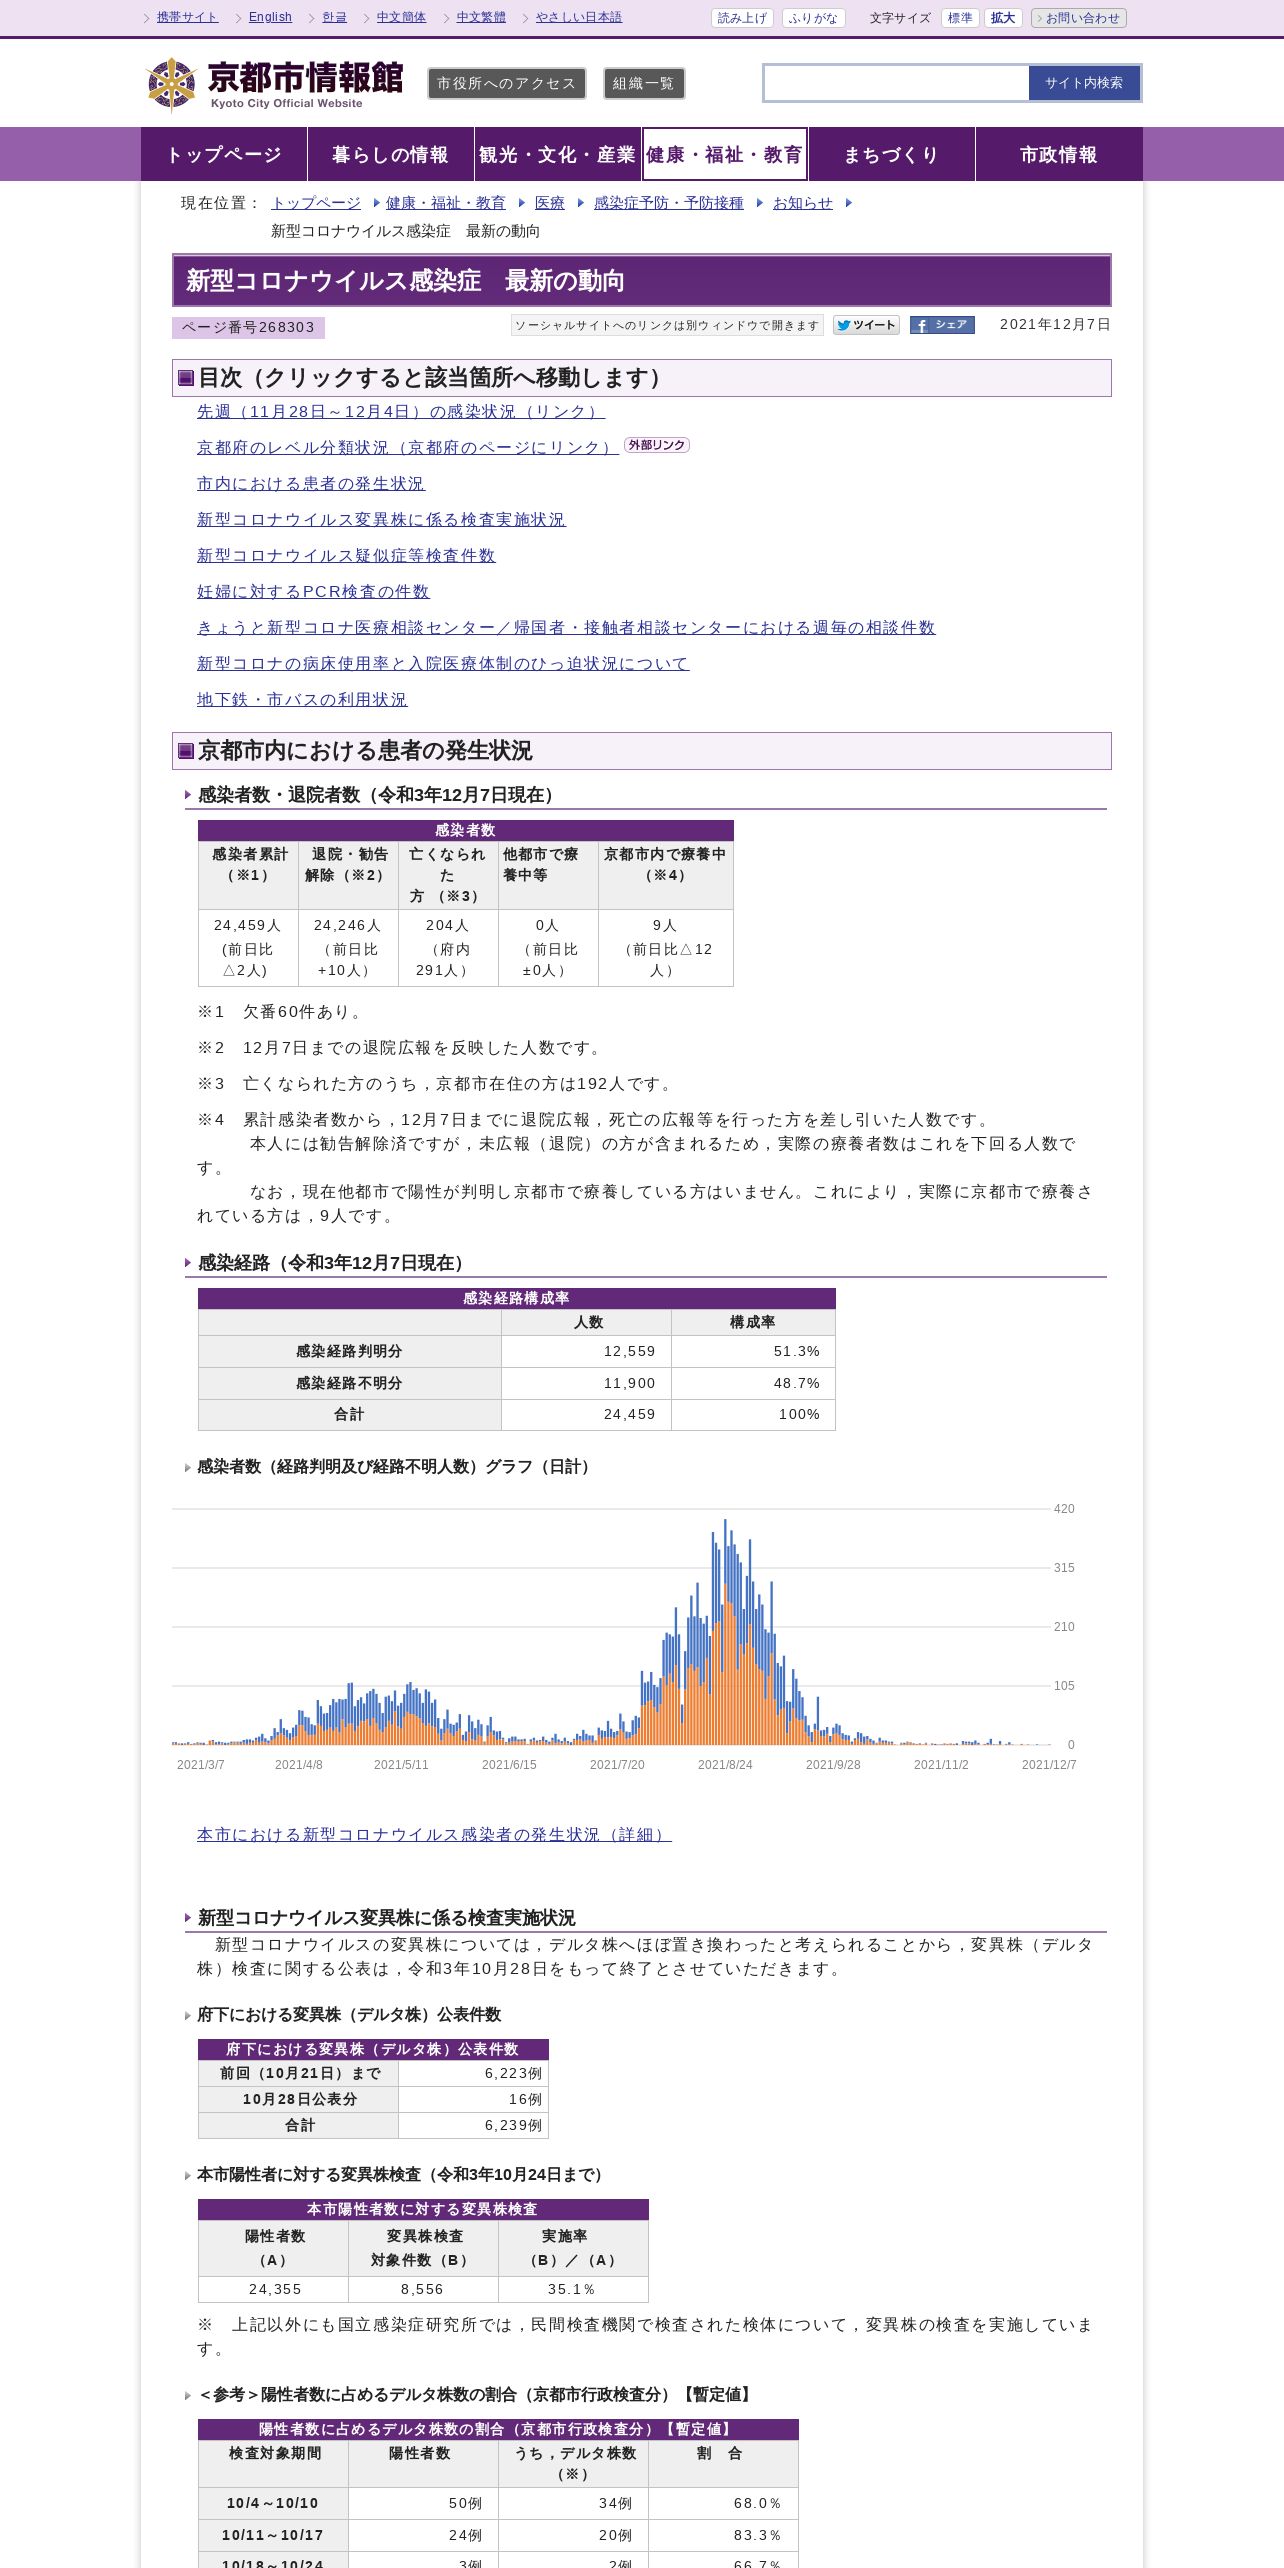Click the 11,900 感染経路不明分 cell

(586, 1384)
